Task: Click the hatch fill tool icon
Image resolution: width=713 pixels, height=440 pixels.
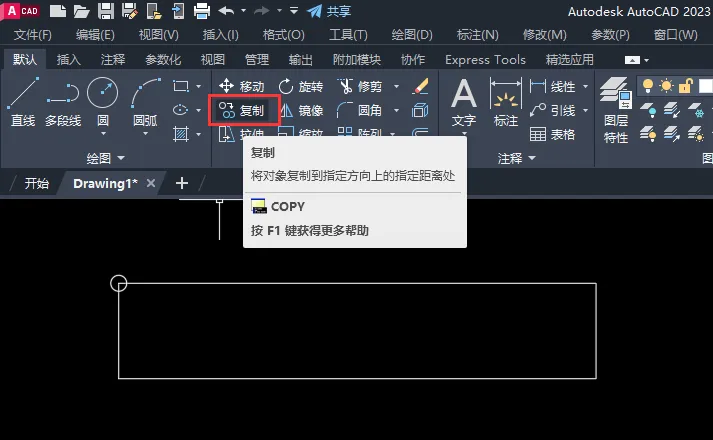Action: [x=181, y=134]
